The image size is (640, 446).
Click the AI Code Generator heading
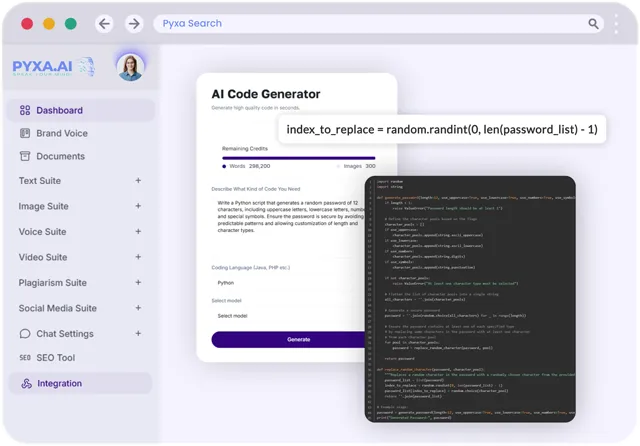click(266, 94)
